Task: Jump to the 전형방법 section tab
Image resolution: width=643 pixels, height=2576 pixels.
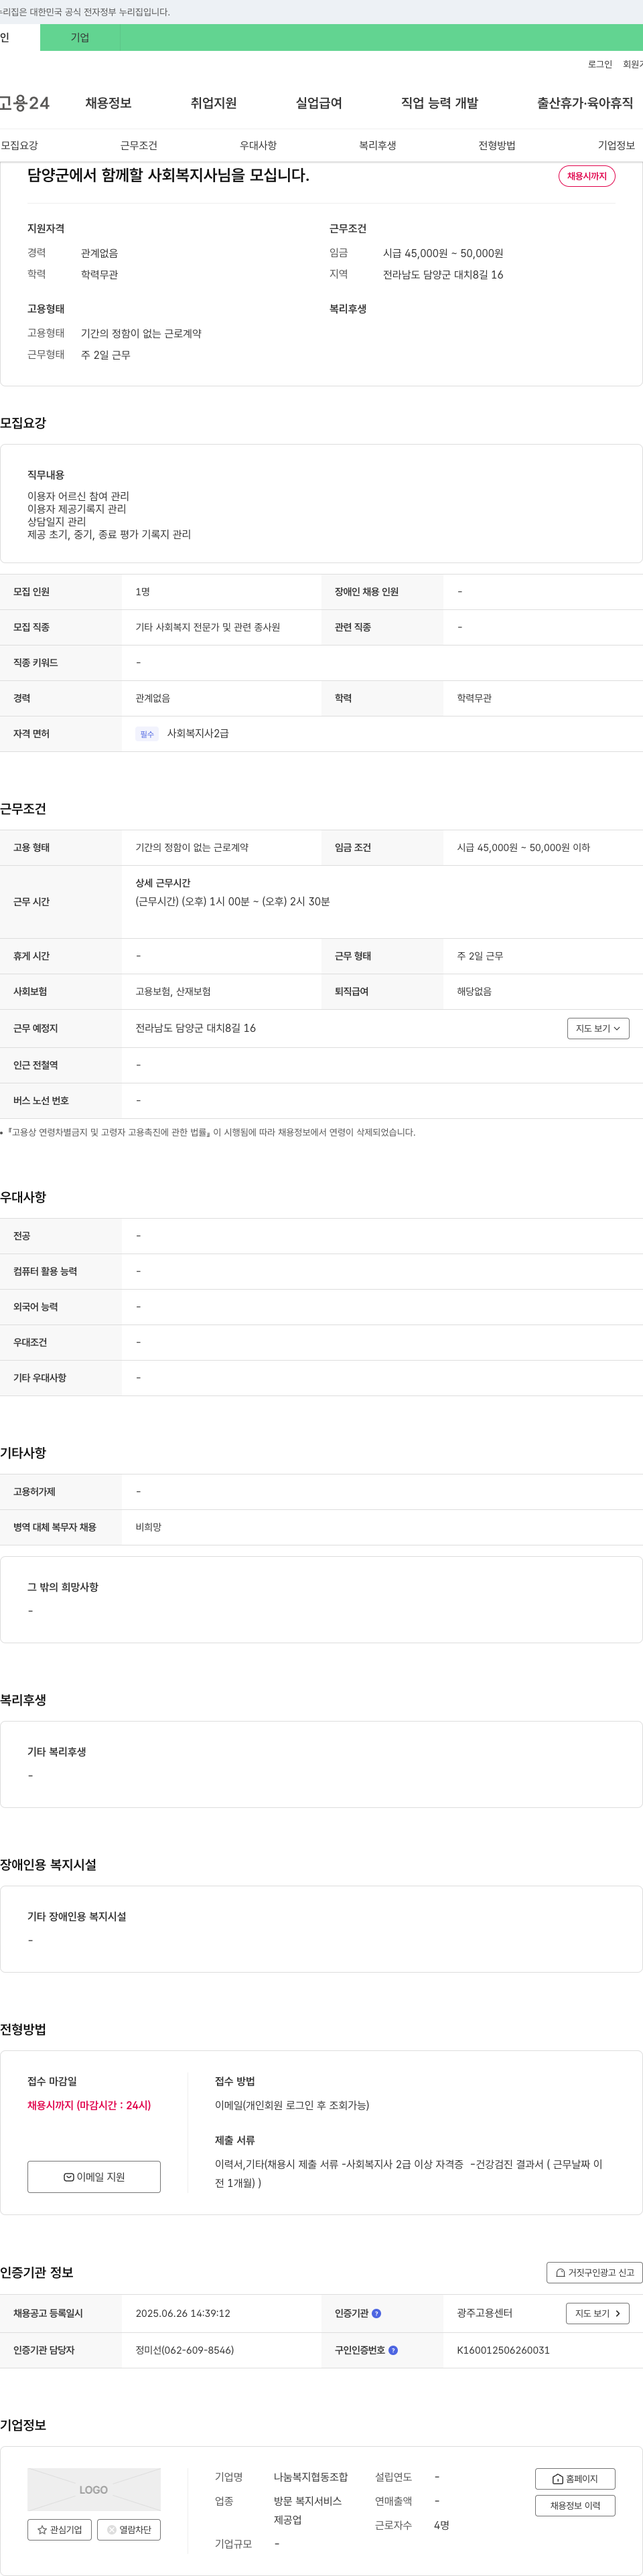Action: click(x=497, y=146)
